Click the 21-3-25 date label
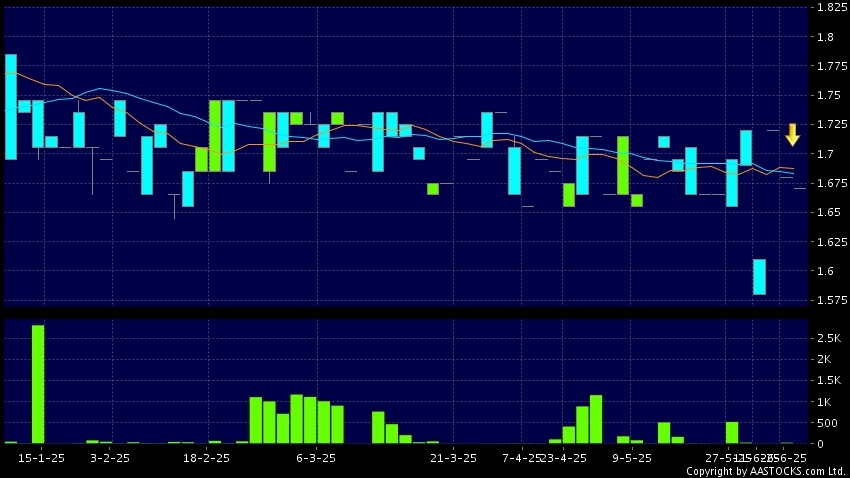This screenshot has width=850, height=478. (453, 458)
